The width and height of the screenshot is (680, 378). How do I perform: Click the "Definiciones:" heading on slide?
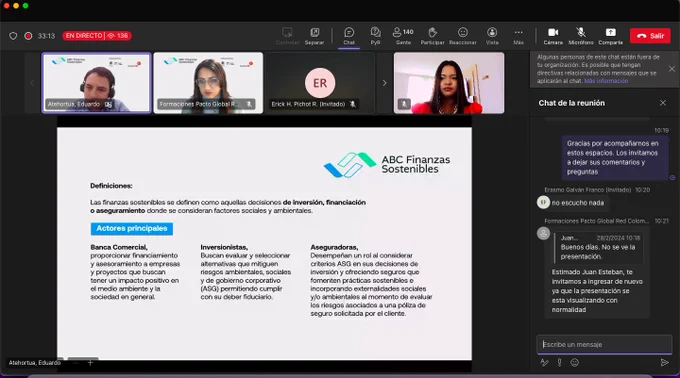tap(111, 186)
